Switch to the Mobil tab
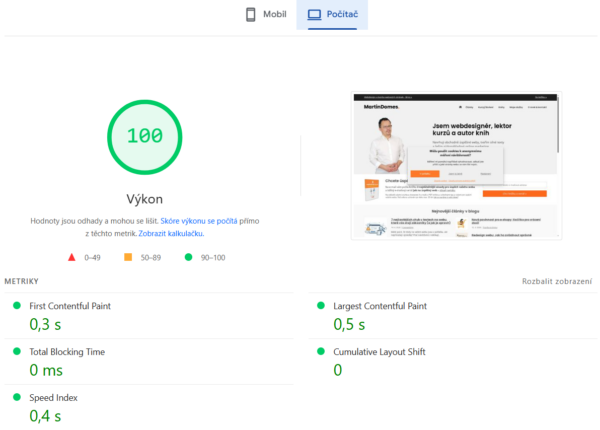 pos(266,15)
